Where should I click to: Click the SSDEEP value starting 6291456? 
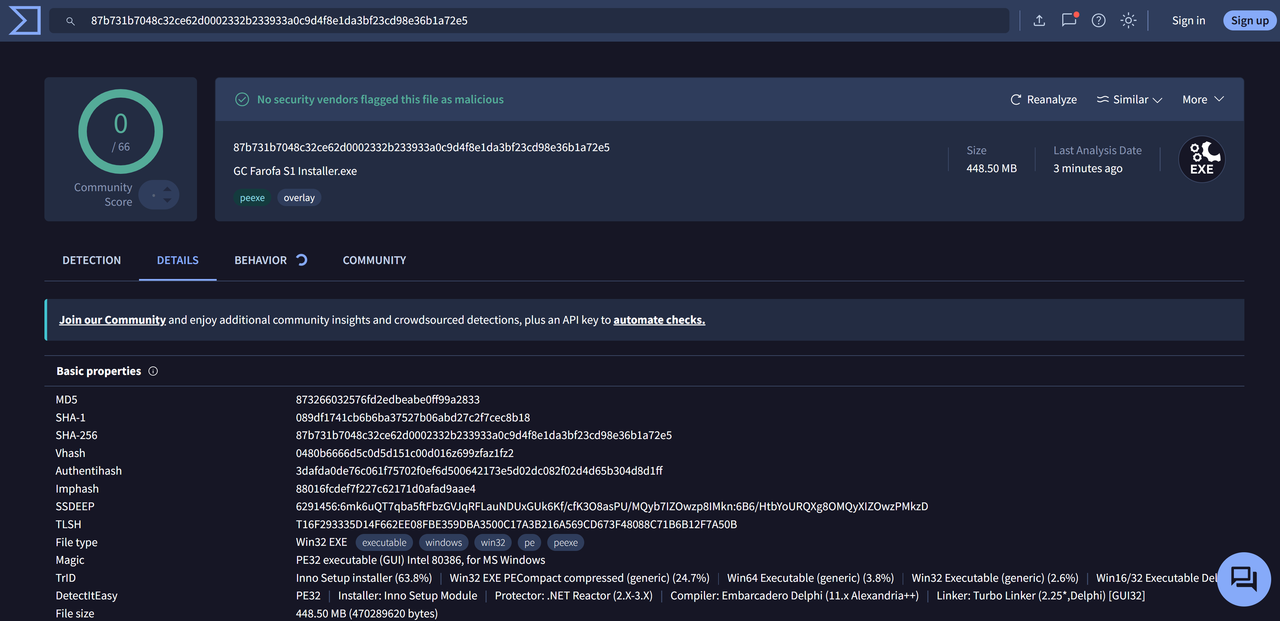click(x=612, y=507)
